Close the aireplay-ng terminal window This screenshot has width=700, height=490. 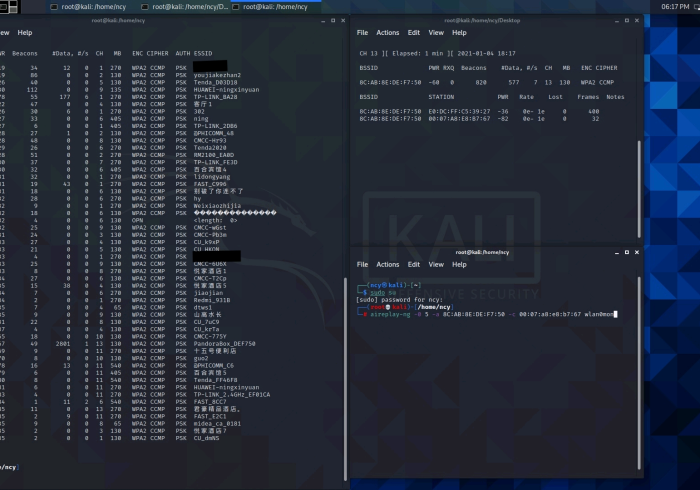tap(635, 253)
